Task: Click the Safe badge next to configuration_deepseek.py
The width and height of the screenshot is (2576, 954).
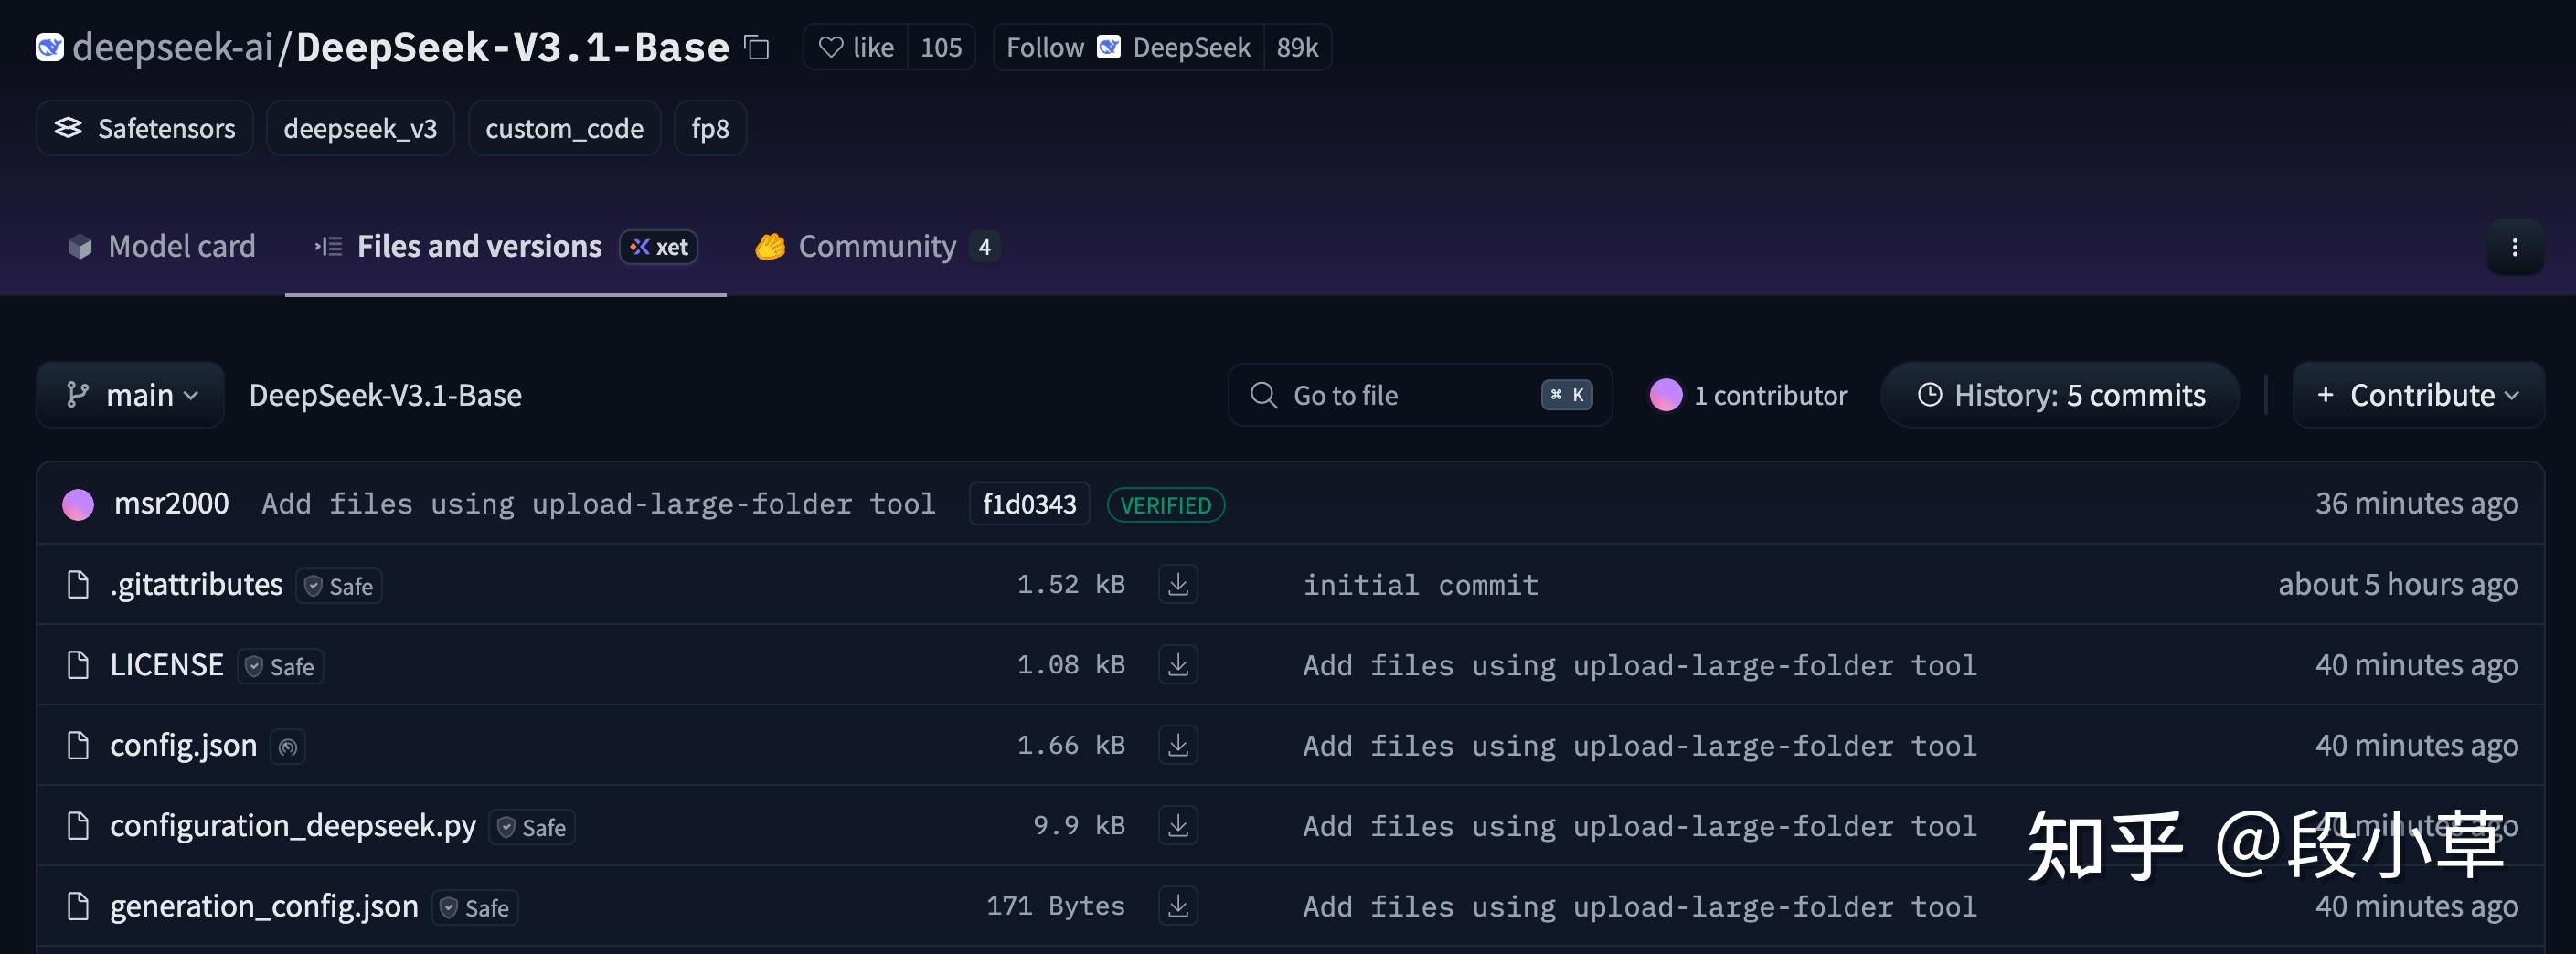Action: [x=532, y=827]
